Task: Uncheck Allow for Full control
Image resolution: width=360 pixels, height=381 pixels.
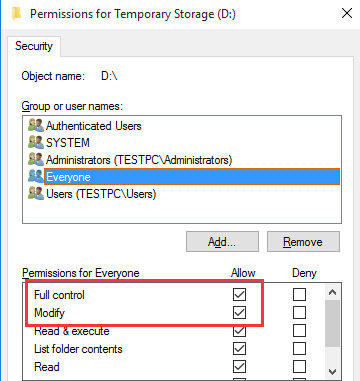Action: (x=239, y=294)
